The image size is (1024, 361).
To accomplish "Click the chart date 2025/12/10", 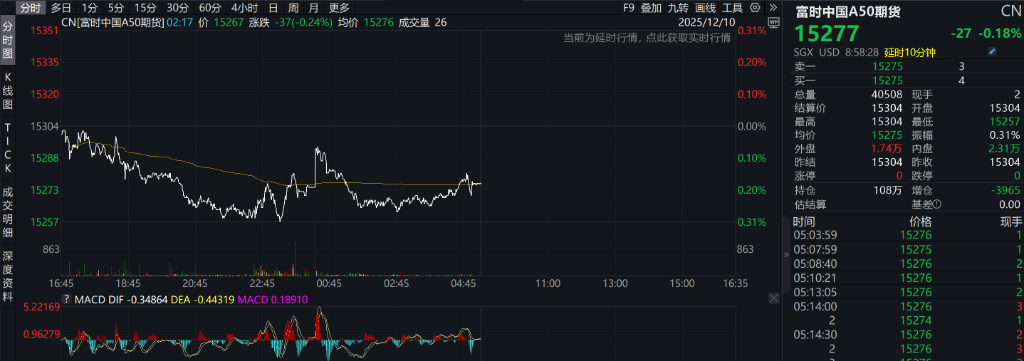I will point(707,22).
